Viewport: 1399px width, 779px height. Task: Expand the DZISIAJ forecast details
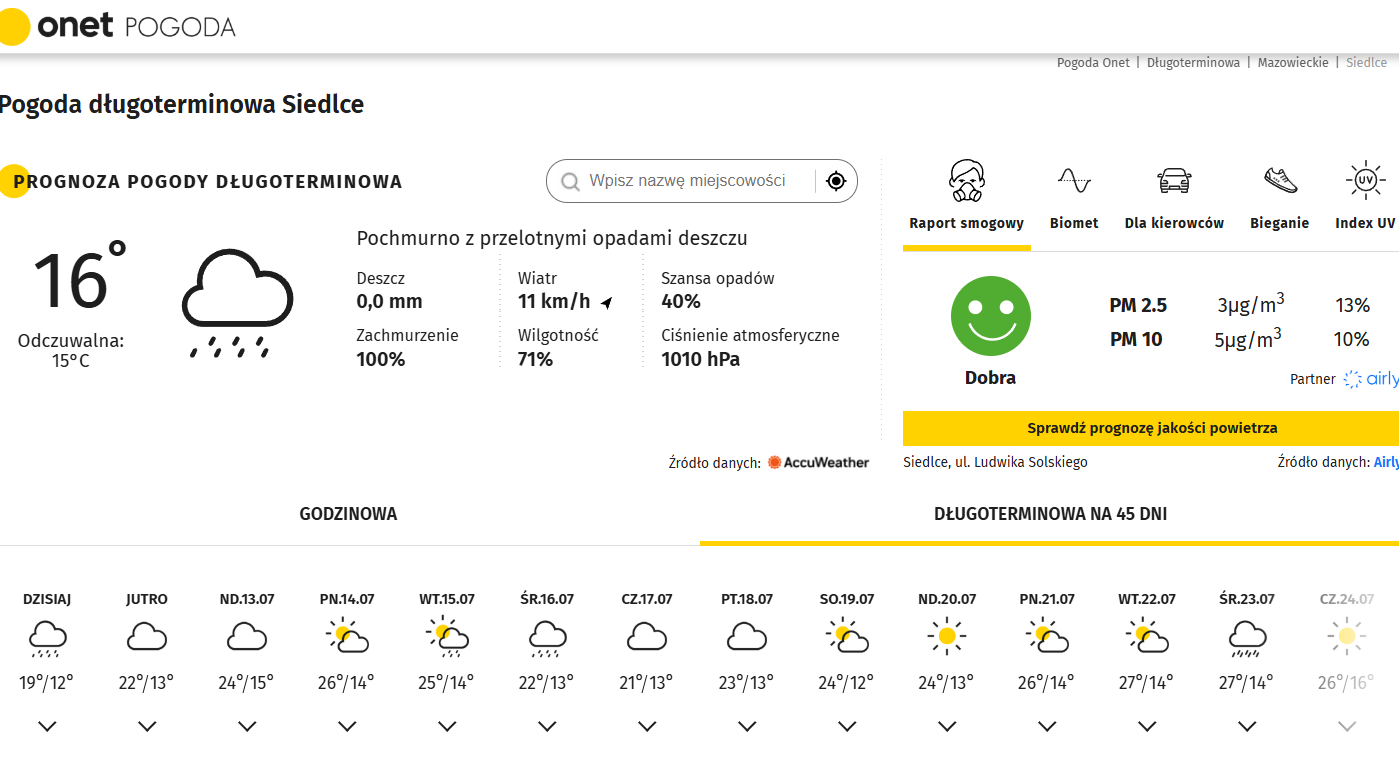tap(47, 726)
